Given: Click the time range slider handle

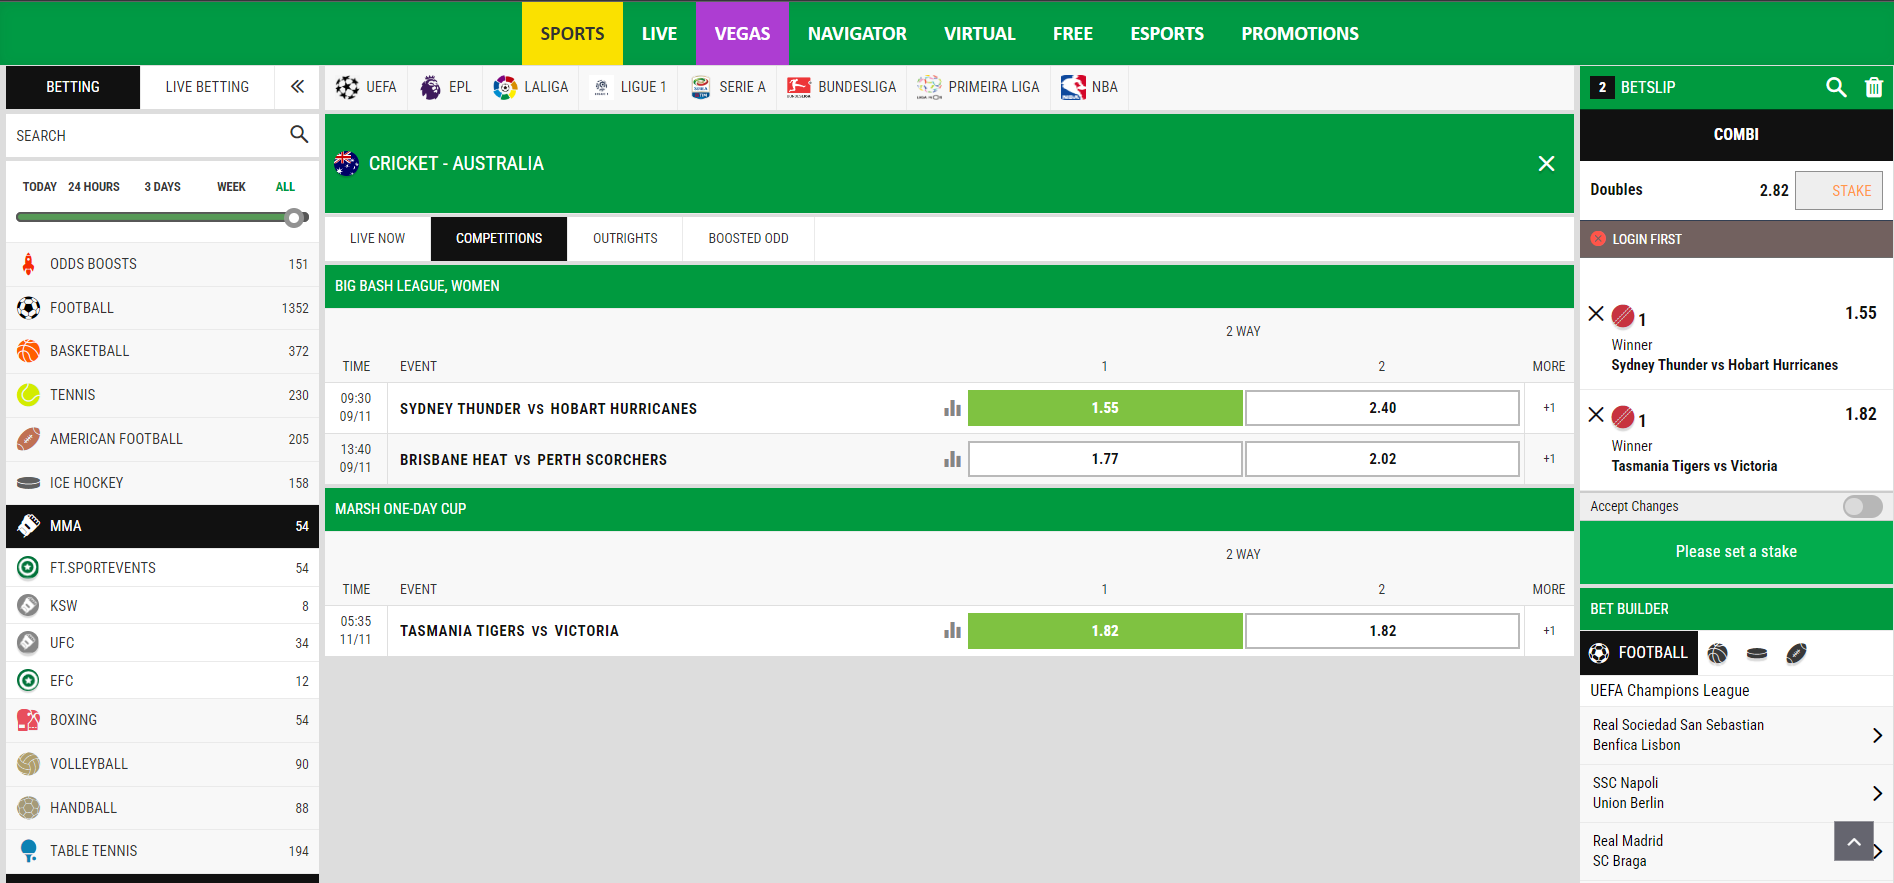Looking at the screenshot, I should pos(294,217).
